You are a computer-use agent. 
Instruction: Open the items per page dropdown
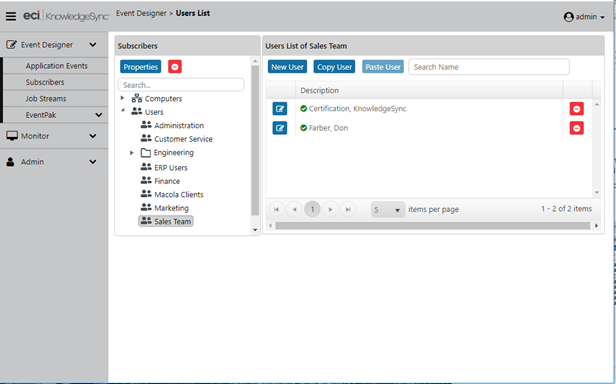click(x=388, y=210)
